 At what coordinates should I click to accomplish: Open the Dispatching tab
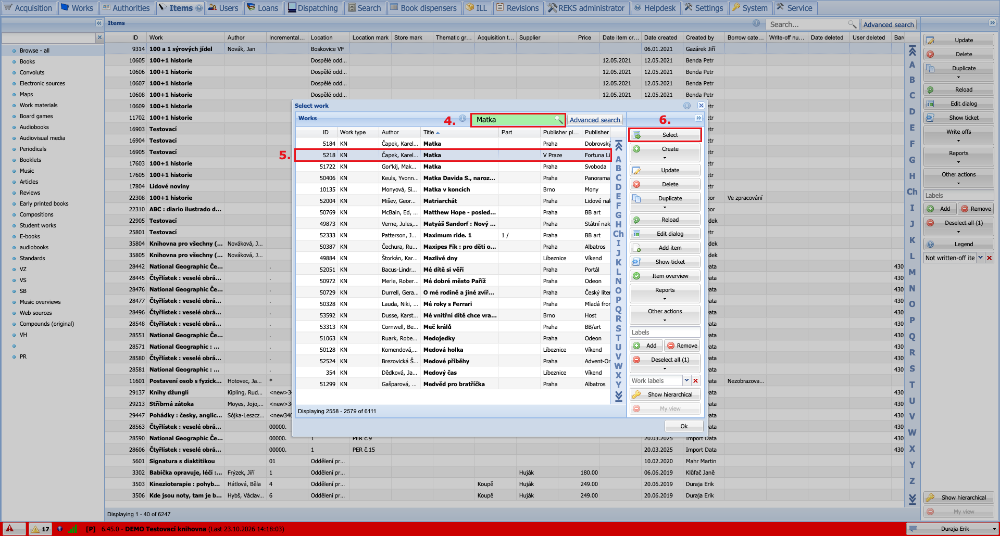click(x=313, y=8)
